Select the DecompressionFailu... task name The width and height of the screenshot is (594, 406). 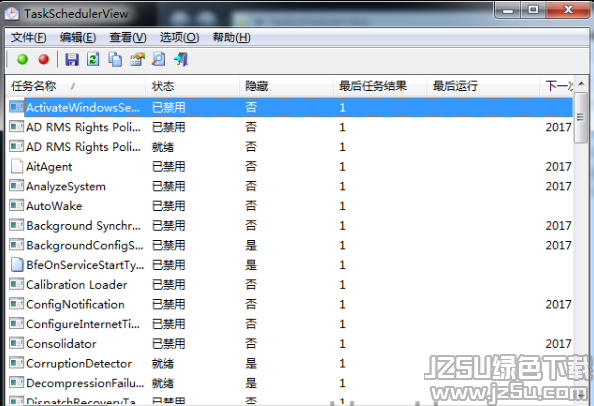[x=85, y=383]
